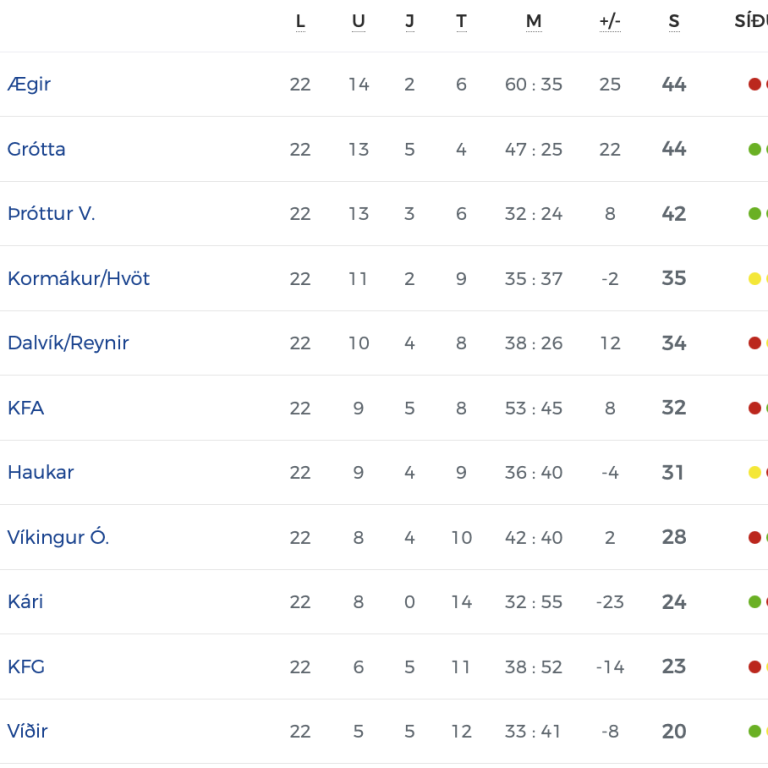Click the U column header
This screenshot has width=768, height=768.
[358, 22]
